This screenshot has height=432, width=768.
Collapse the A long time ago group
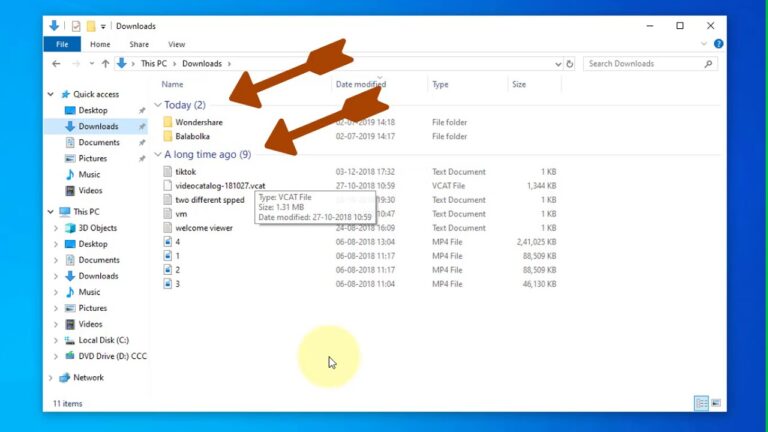pos(158,155)
